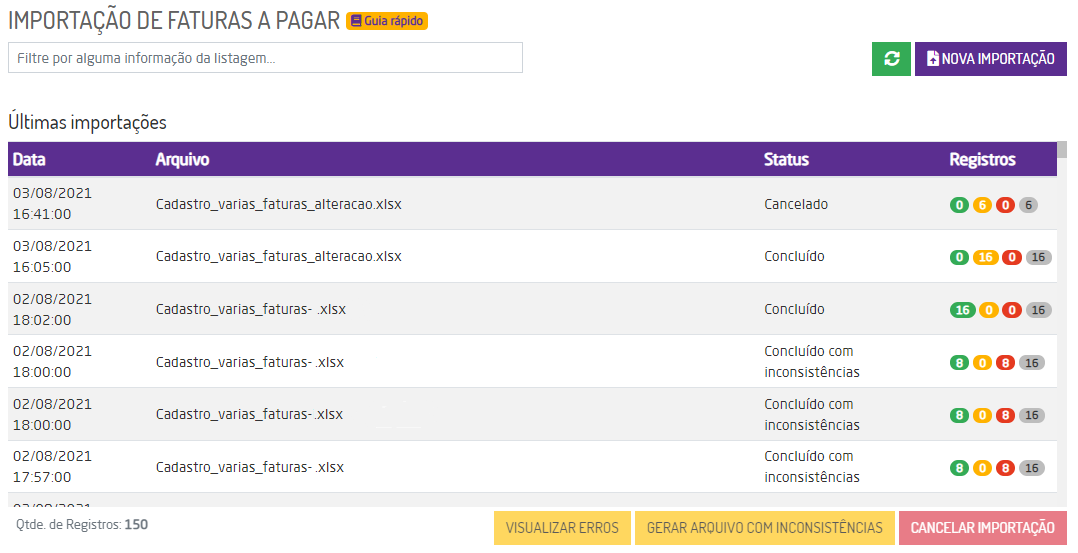Sort by the Data column header
This screenshot has width=1078, height=553.
(29, 159)
